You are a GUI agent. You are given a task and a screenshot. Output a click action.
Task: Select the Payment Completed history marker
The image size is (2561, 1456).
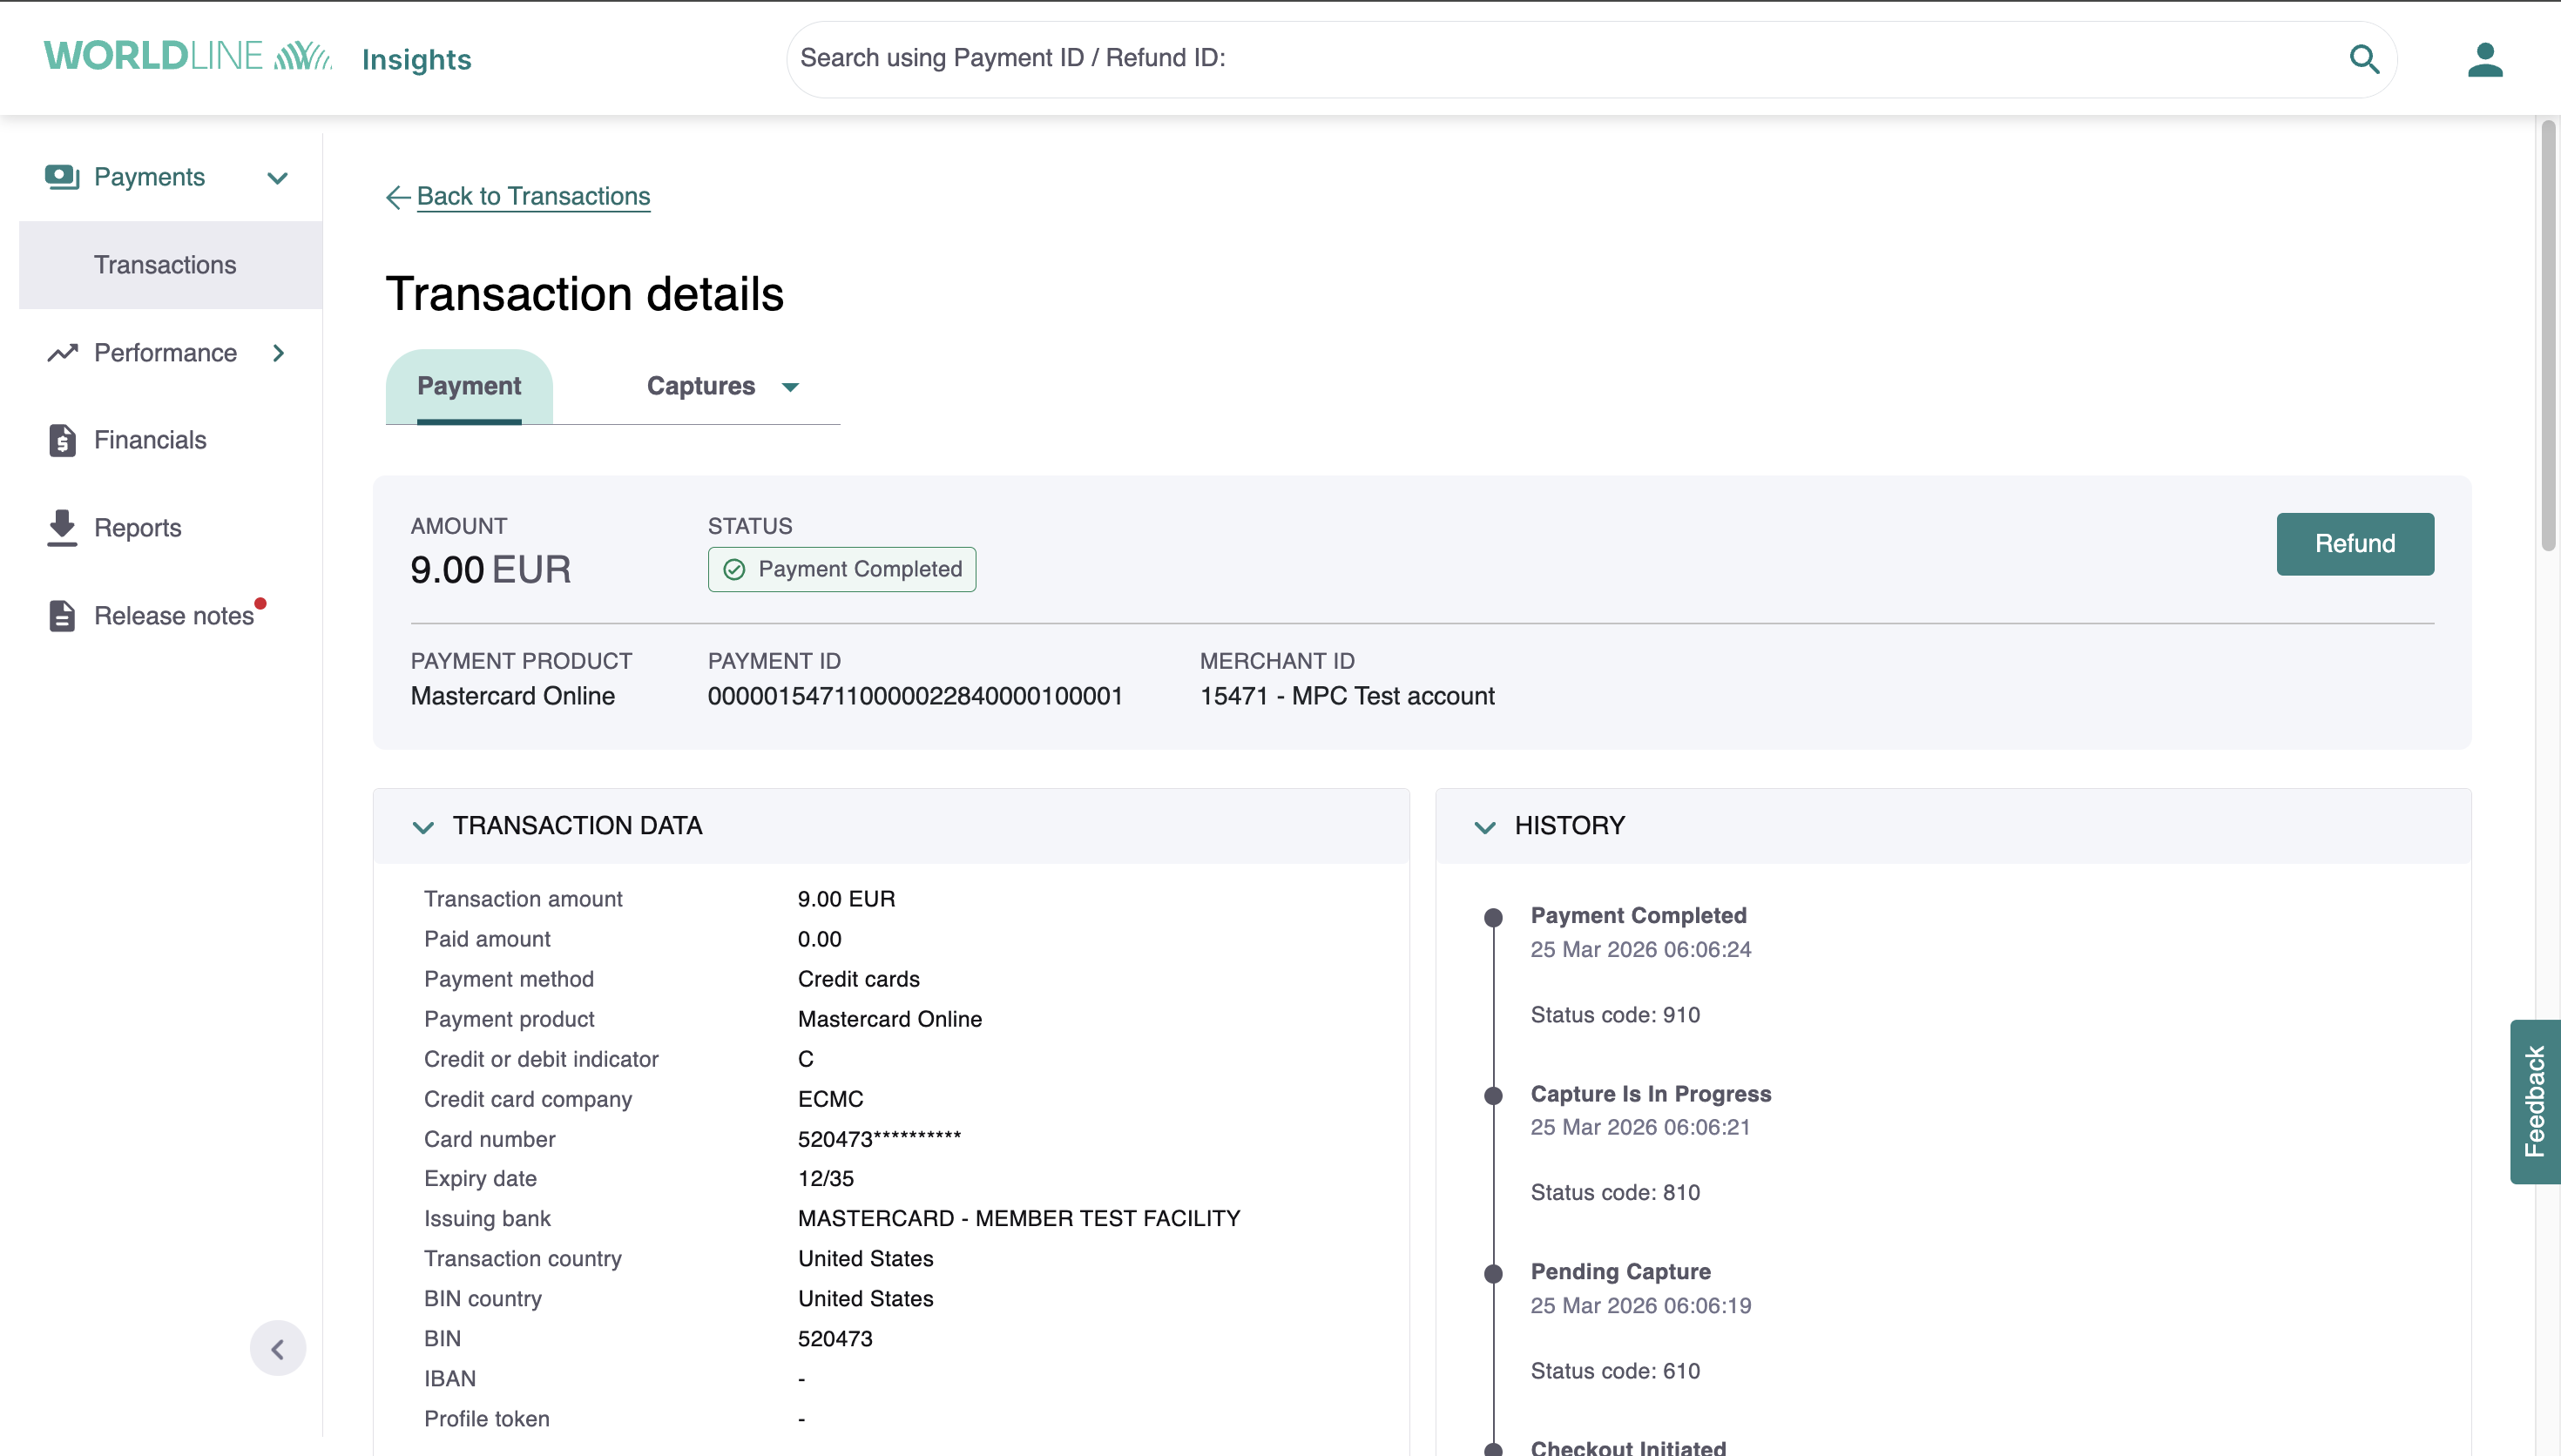[x=1493, y=917]
